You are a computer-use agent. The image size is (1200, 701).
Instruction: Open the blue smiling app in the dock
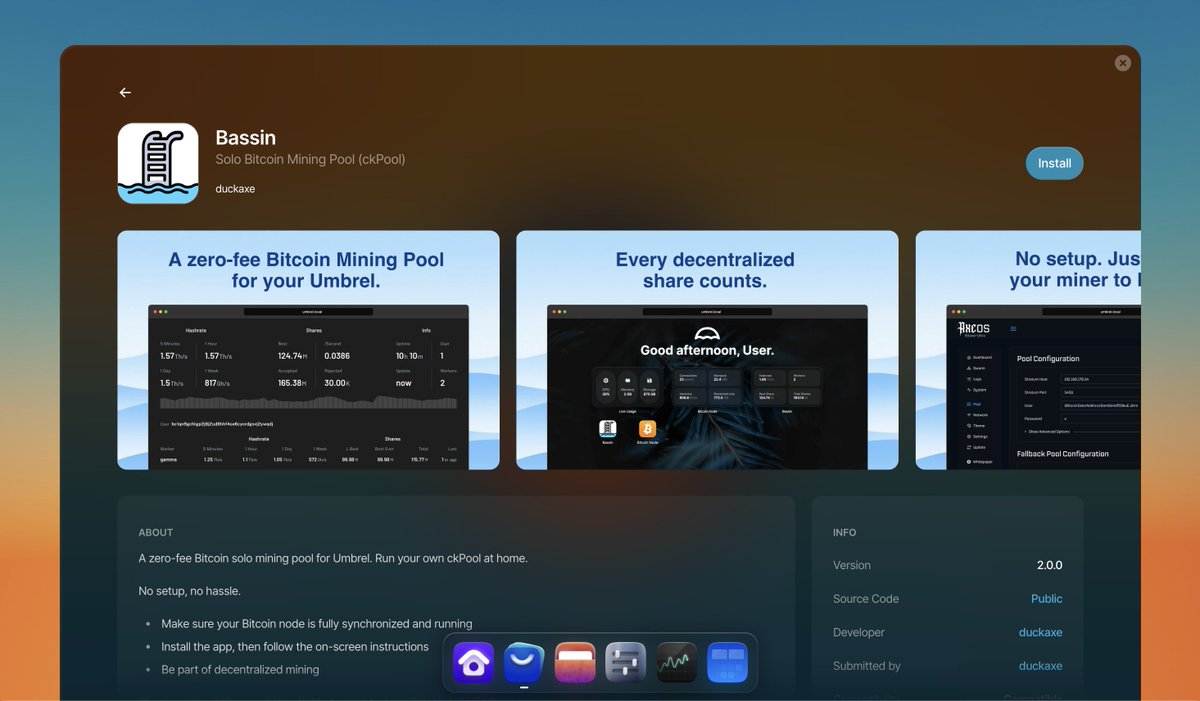523,662
